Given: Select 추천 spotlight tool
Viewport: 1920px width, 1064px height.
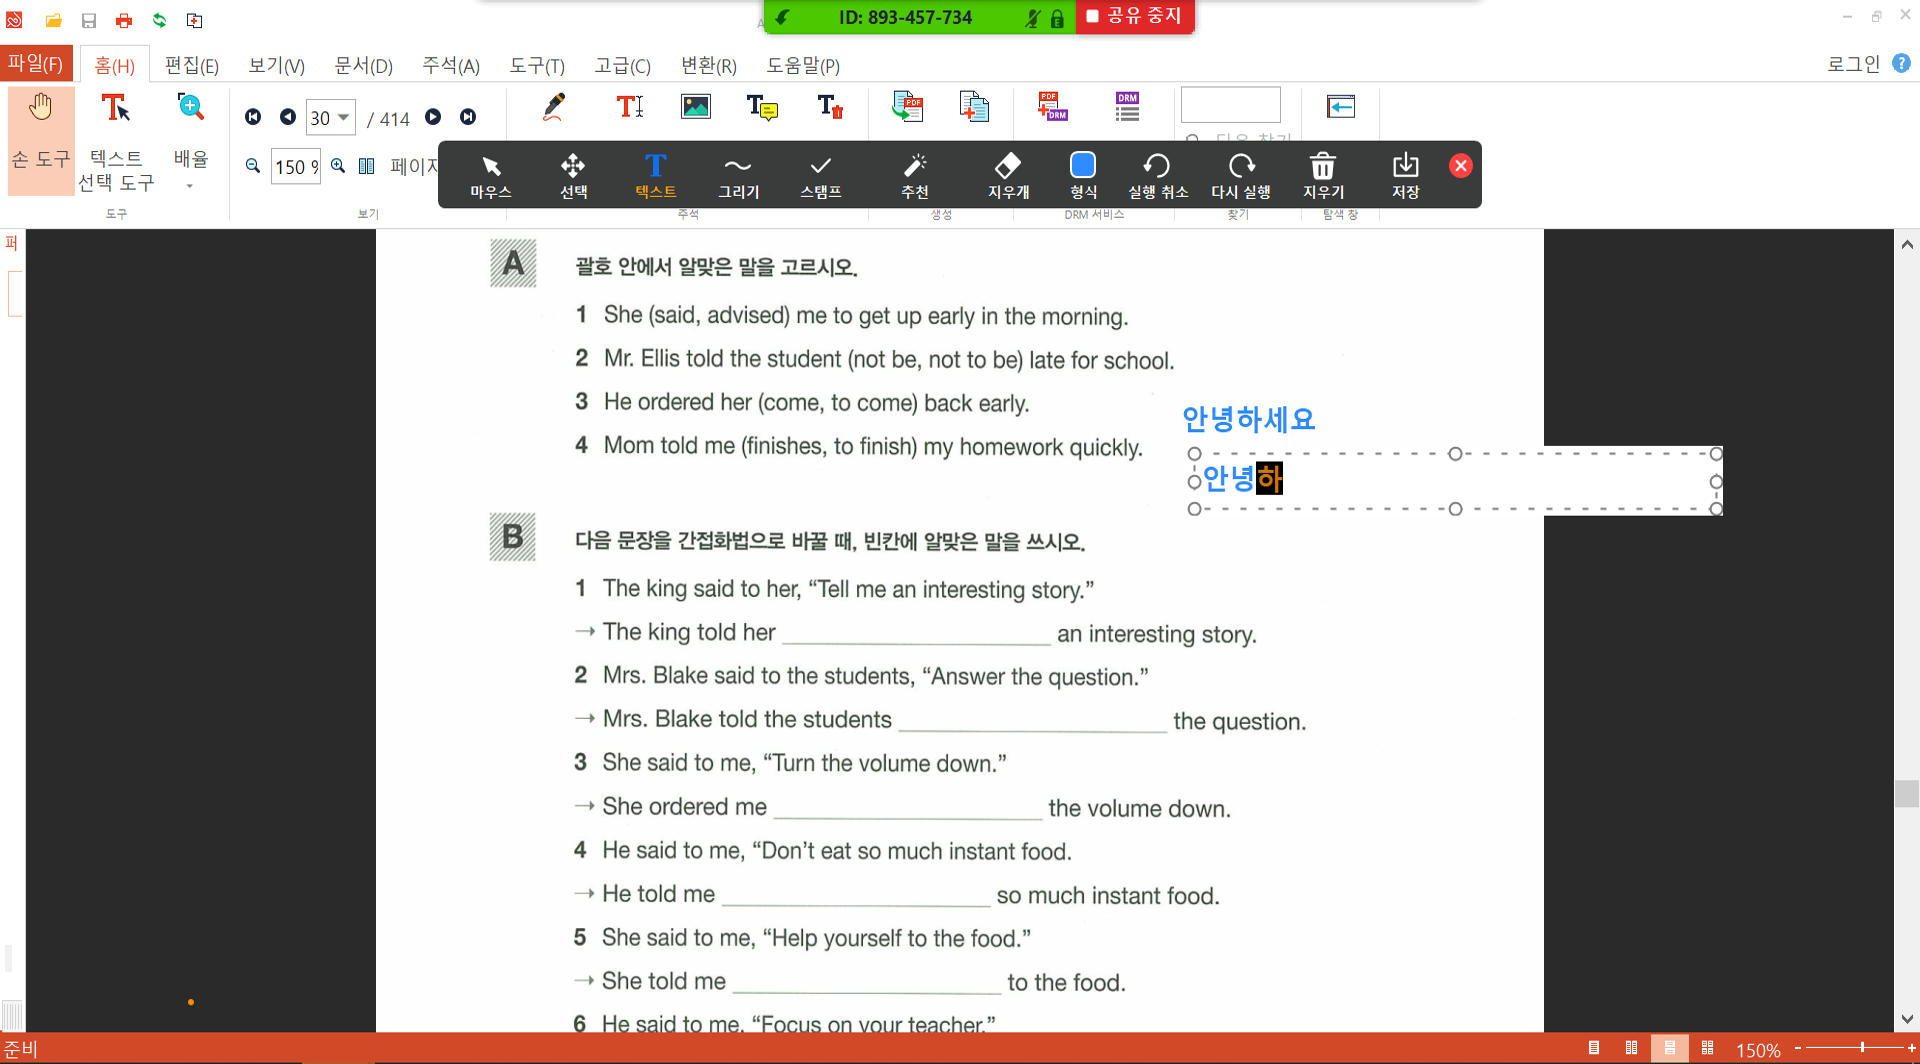Looking at the screenshot, I should point(915,176).
